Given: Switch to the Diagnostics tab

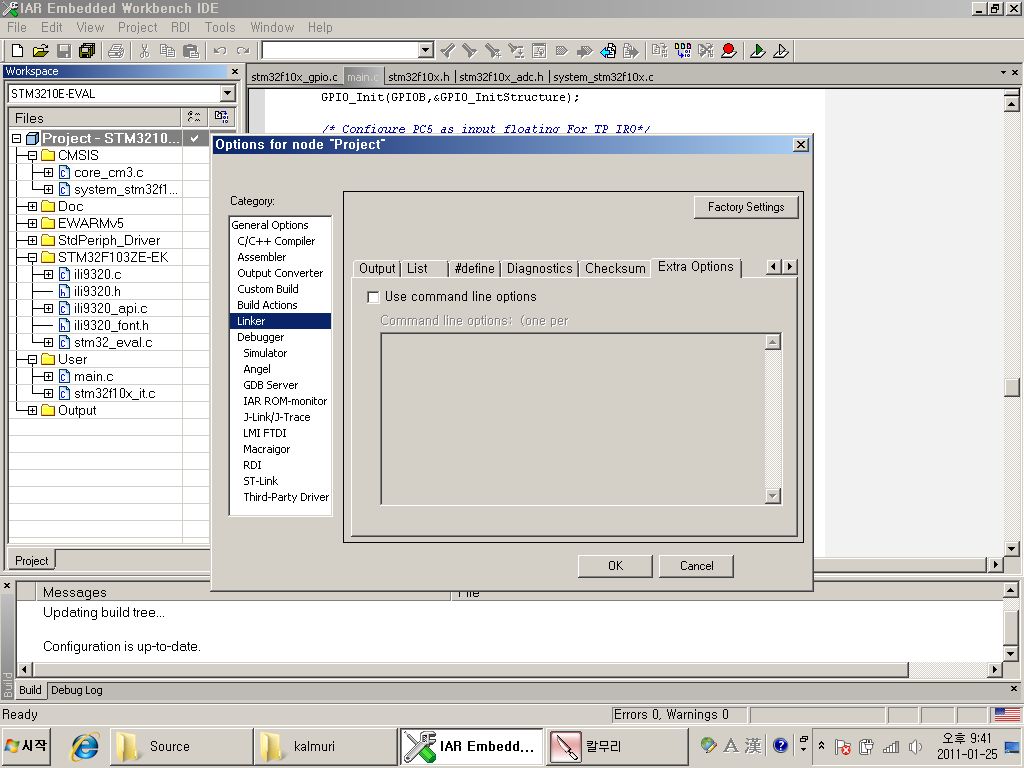Looking at the screenshot, I should 539,268.
